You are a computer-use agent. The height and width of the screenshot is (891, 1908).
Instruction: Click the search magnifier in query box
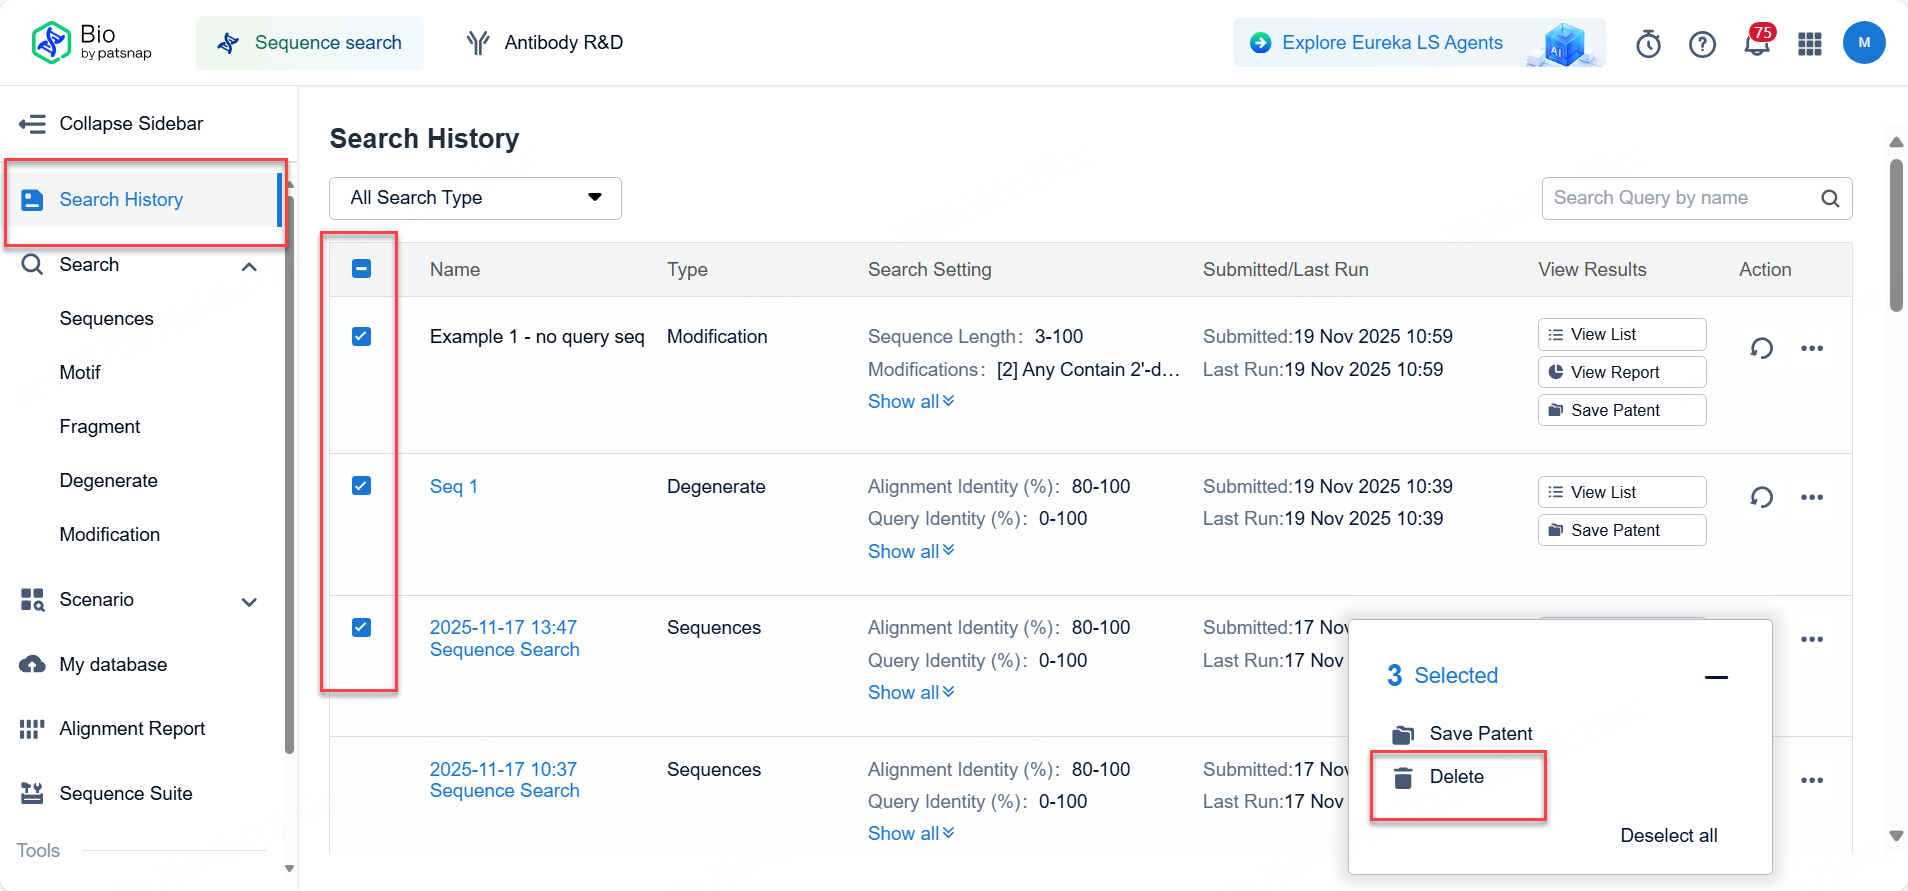pyautogui.click(x=1830, y=198)
